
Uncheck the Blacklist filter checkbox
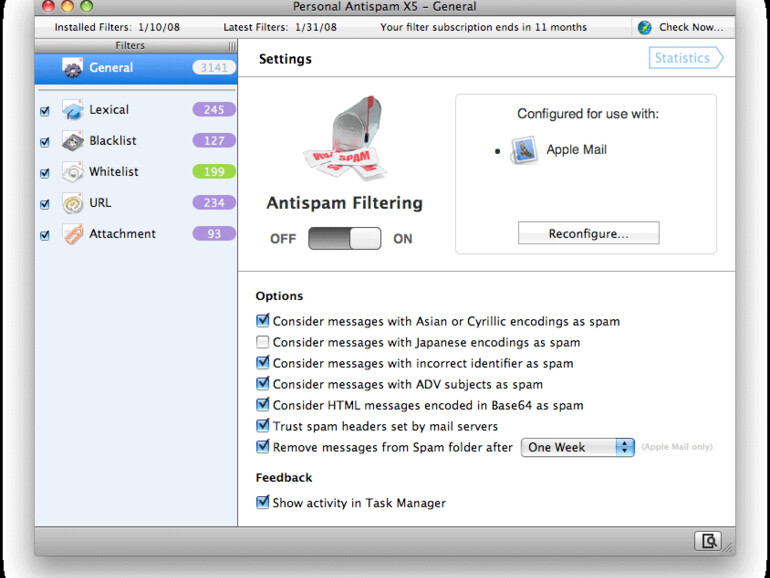pyautogui.click(x=45, y=142)
